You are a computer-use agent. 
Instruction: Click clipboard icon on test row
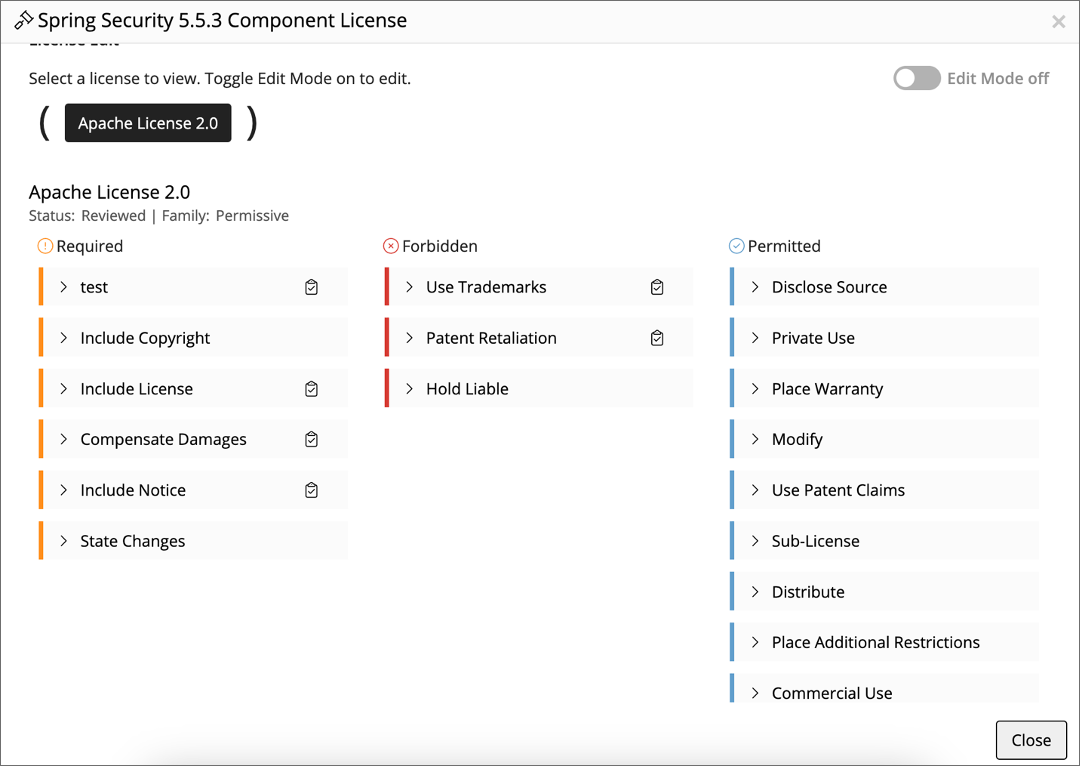click(x=311, y=287)
